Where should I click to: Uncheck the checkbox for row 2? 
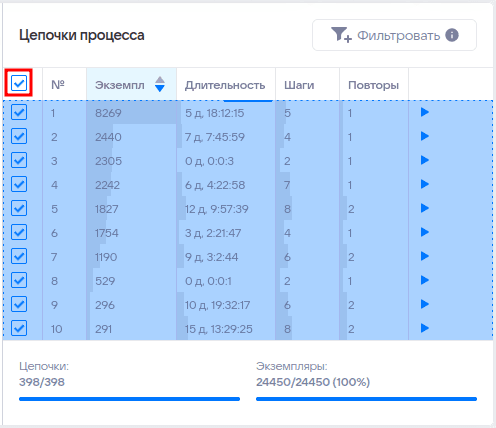pos(19,136)
